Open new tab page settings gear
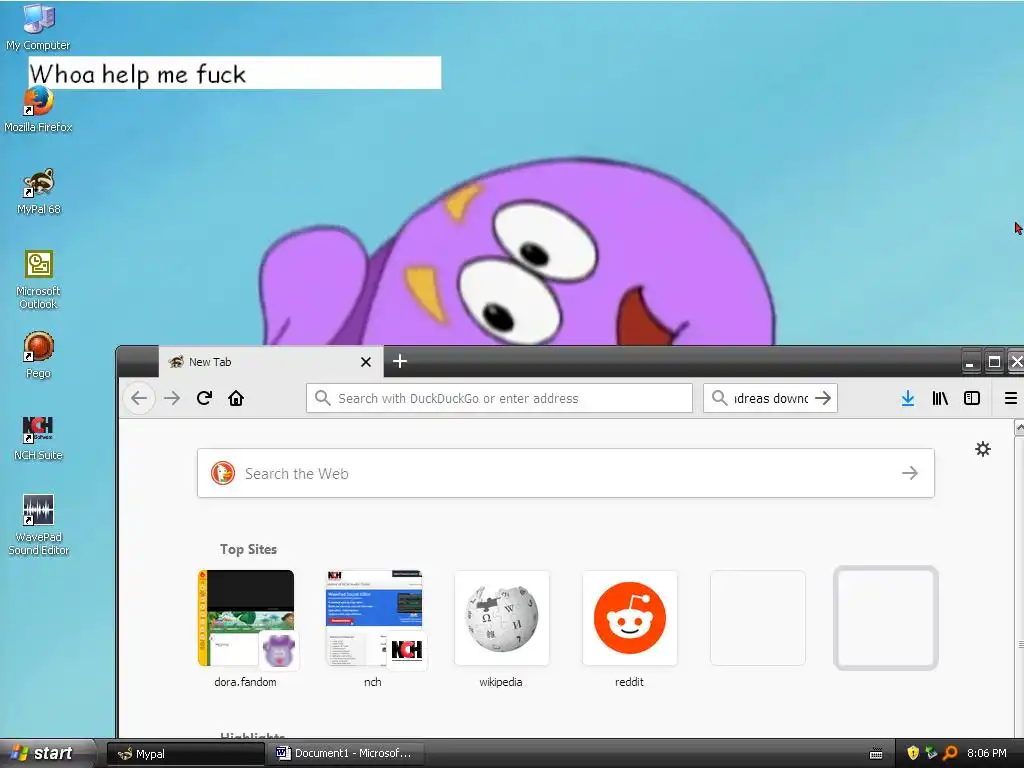 pyautogui.click(x=983, y=449)
